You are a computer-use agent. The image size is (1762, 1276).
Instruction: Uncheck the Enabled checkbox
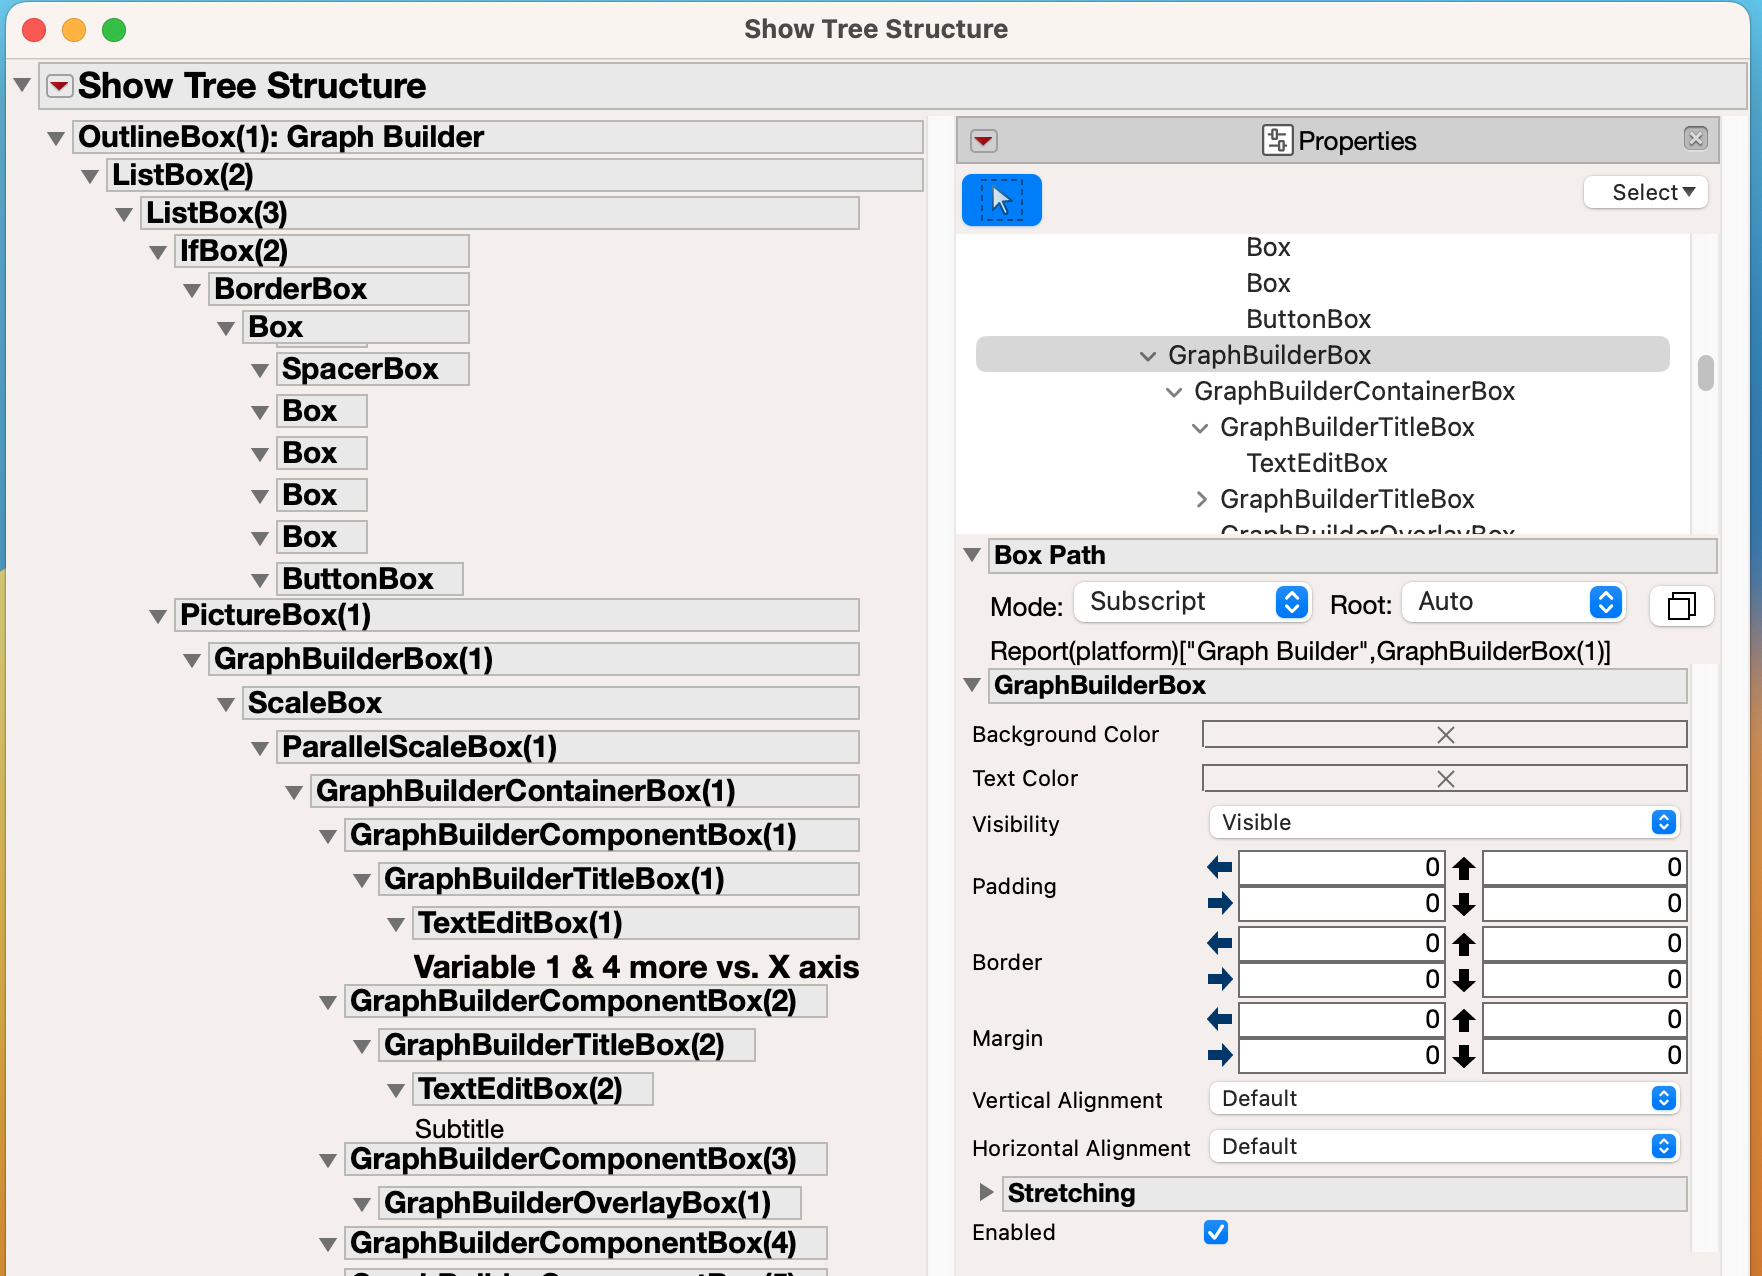(x=1215, y=1233)
